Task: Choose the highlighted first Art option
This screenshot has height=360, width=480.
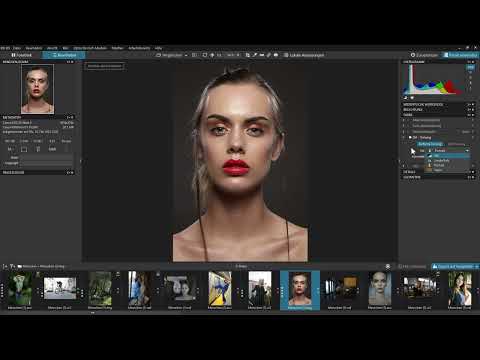Action: [x=448, y=156]
